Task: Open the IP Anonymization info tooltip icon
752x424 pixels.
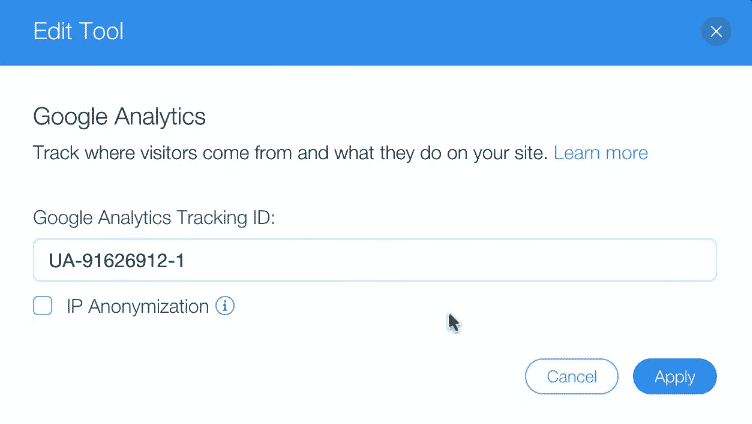Action: (x=224, y=306)
